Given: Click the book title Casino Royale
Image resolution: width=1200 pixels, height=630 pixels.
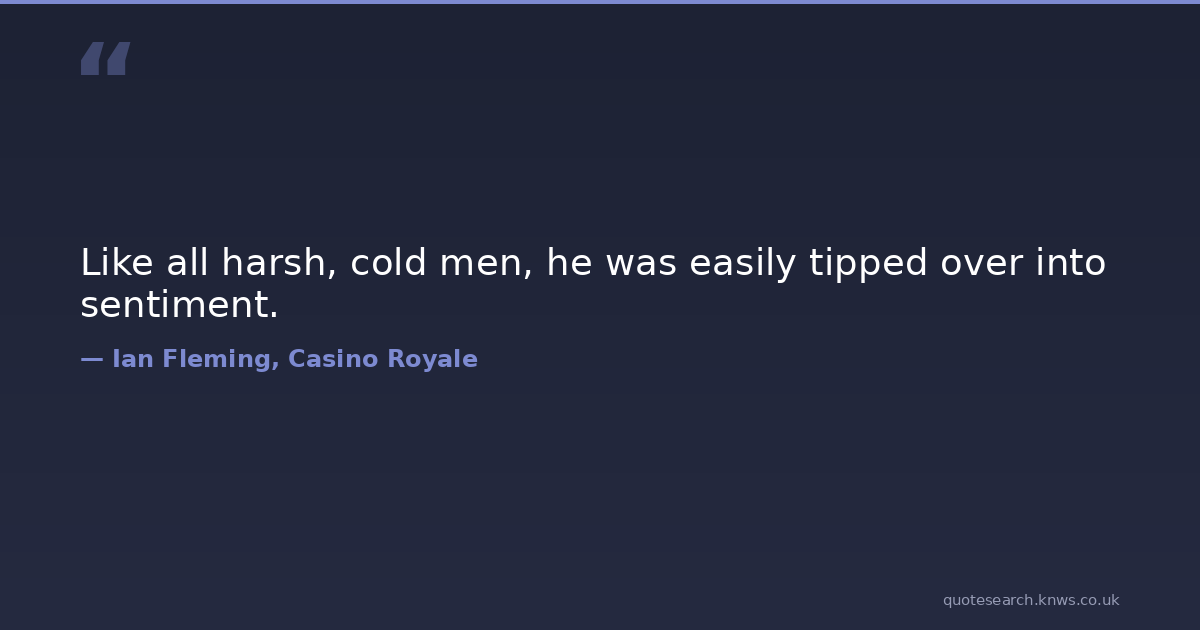Looking at the screenshot, I should coord(382,360).
